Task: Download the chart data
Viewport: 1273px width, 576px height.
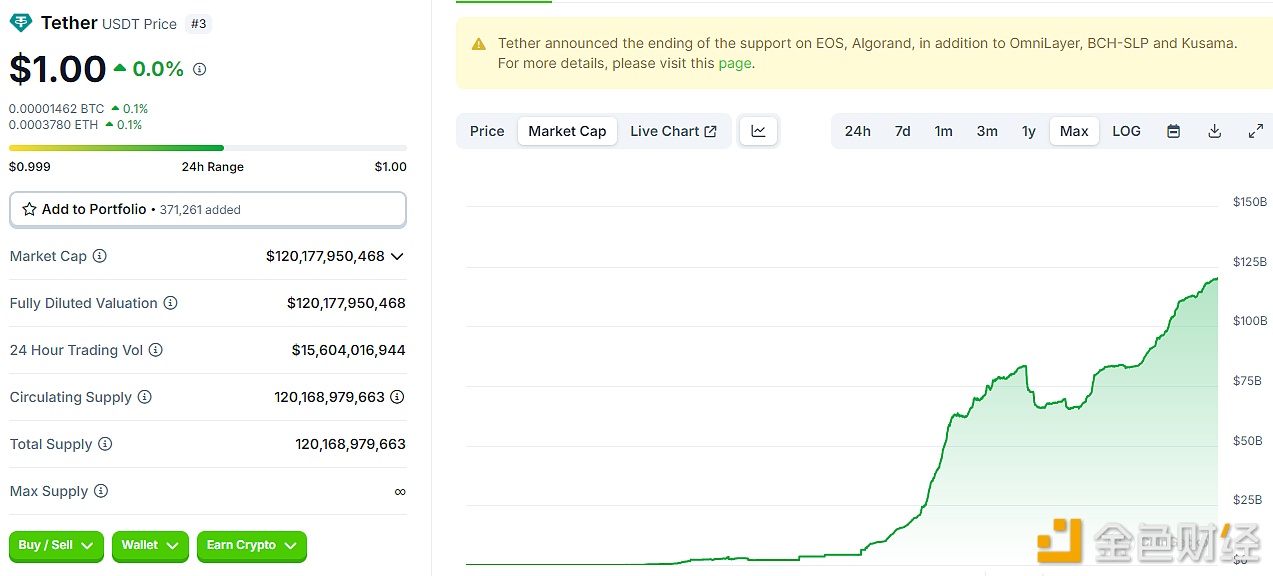Action: [x=1214, y=131]
